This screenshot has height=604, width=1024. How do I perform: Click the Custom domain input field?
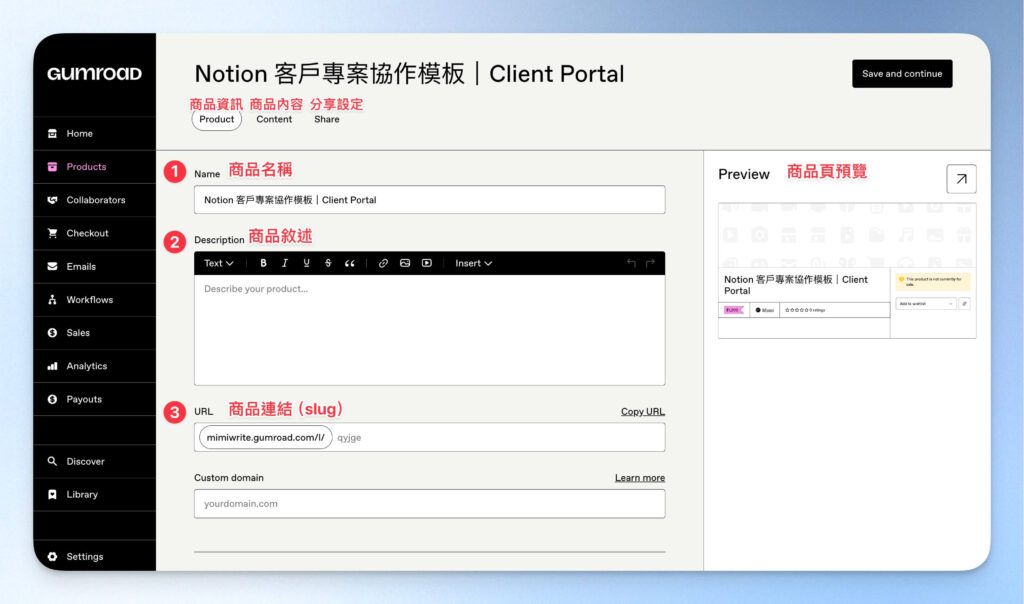[x=429, y=504]
